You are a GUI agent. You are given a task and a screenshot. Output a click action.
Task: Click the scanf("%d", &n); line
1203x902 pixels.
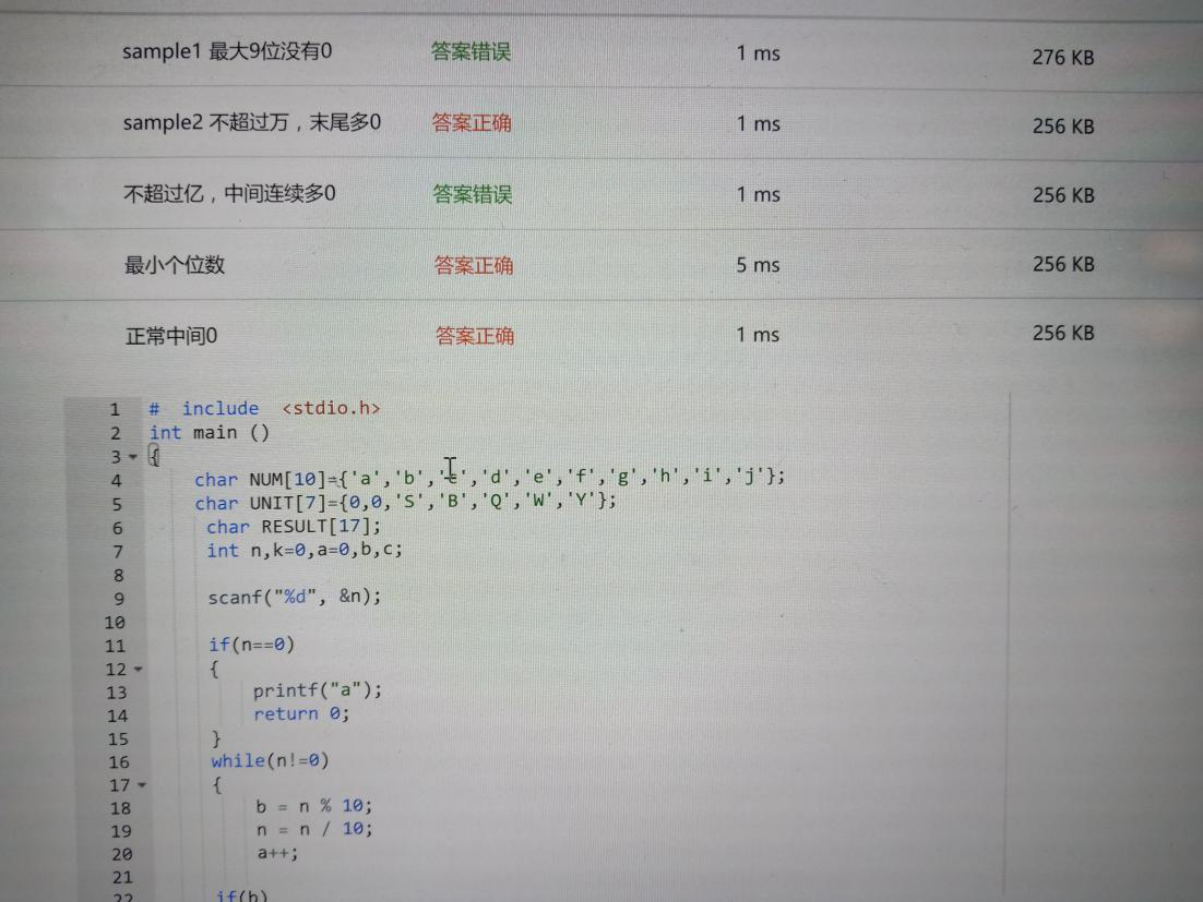coord(295,597)
